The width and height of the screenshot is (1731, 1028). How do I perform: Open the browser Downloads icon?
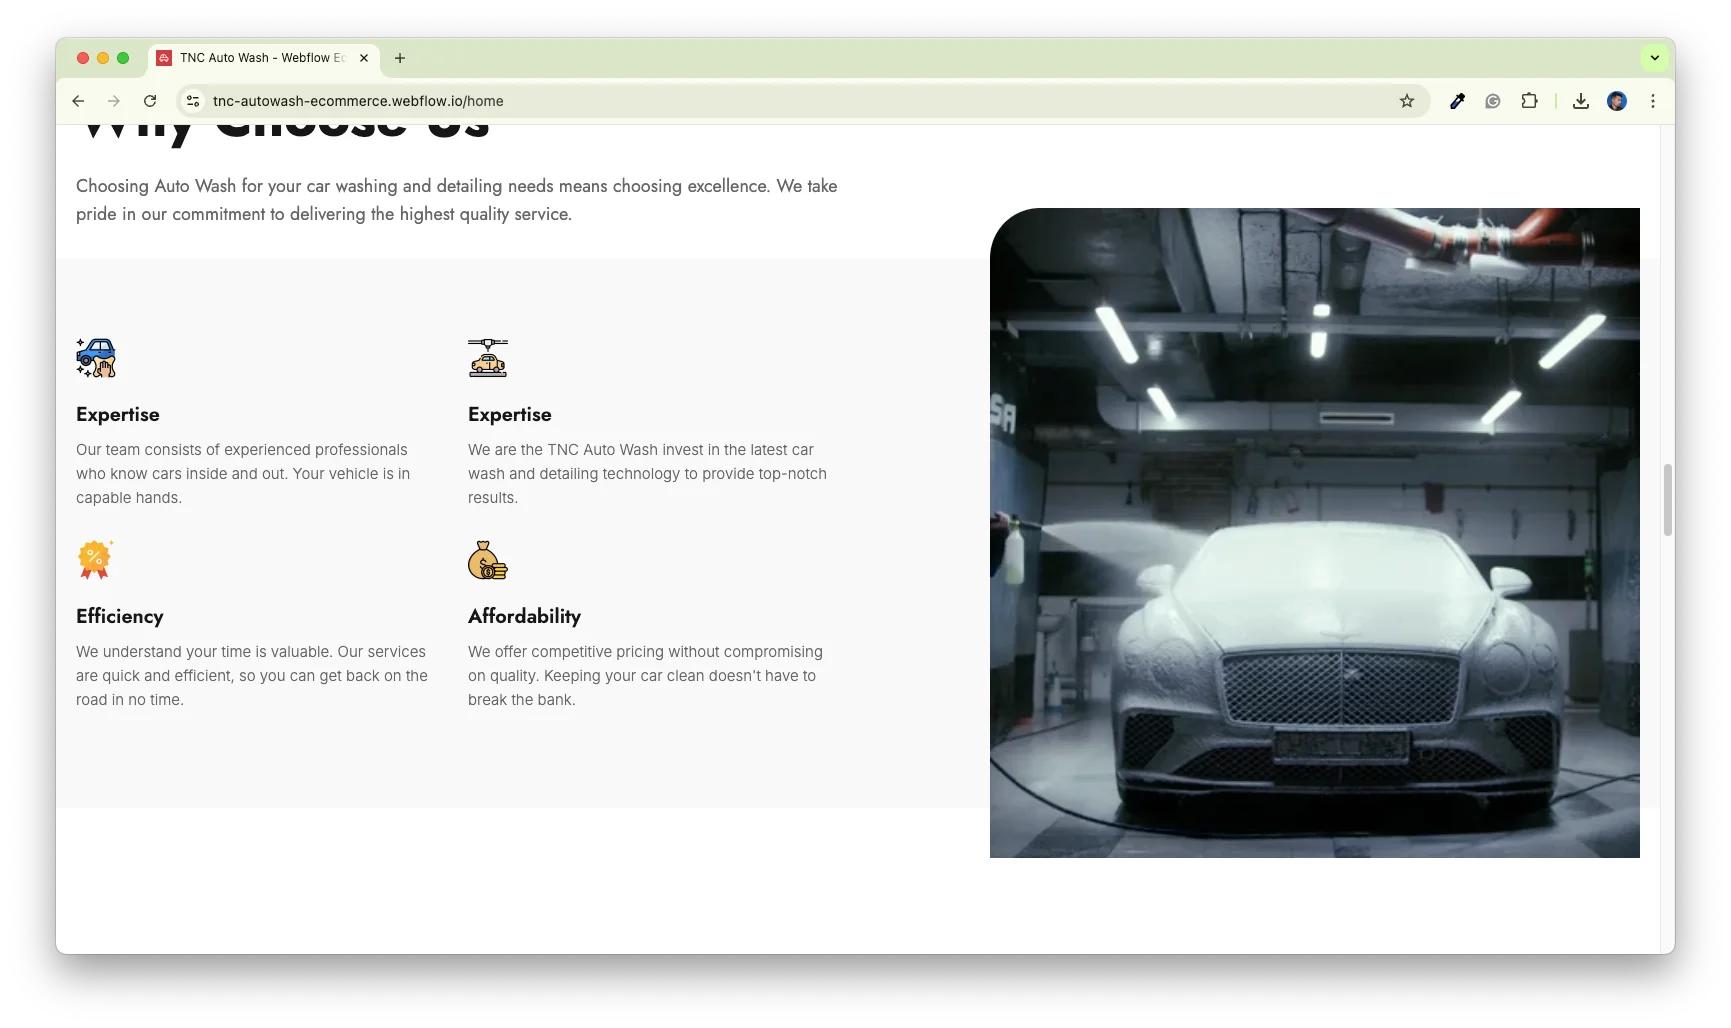[1581, 101]
